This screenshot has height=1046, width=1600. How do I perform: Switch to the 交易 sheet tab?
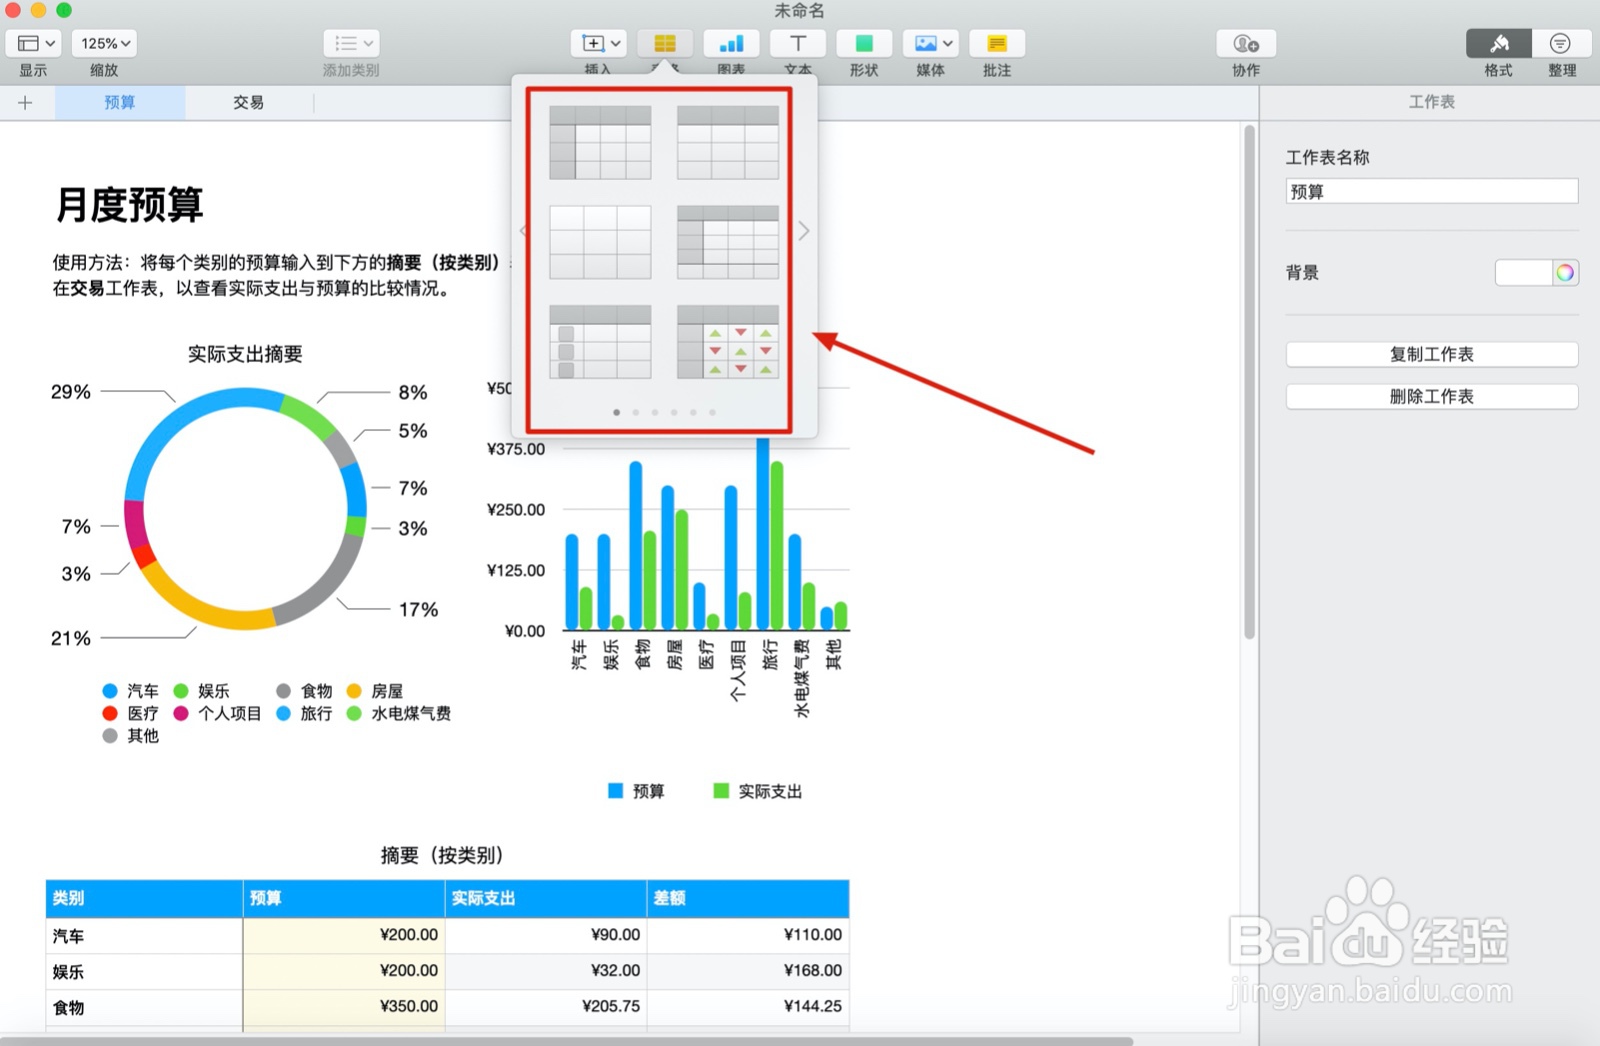coord(246,101)
